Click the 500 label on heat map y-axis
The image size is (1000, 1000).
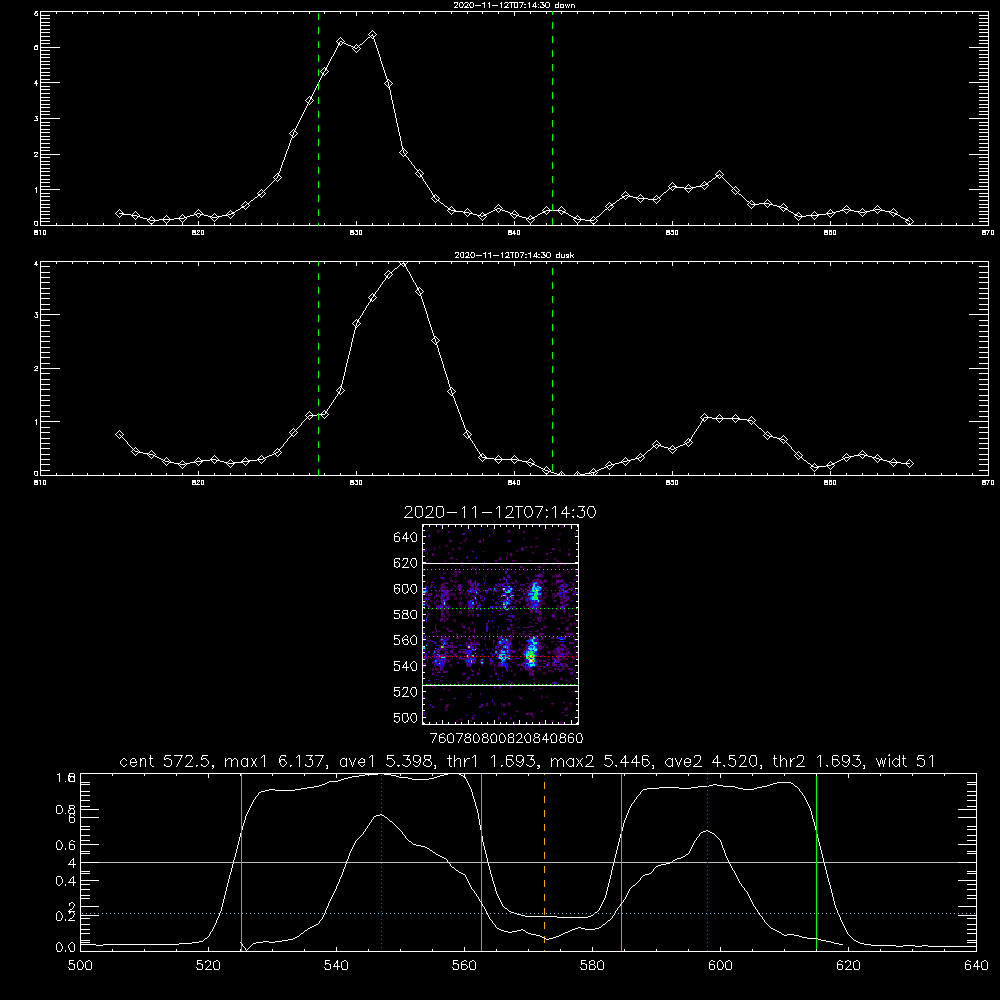coord(406,717)
